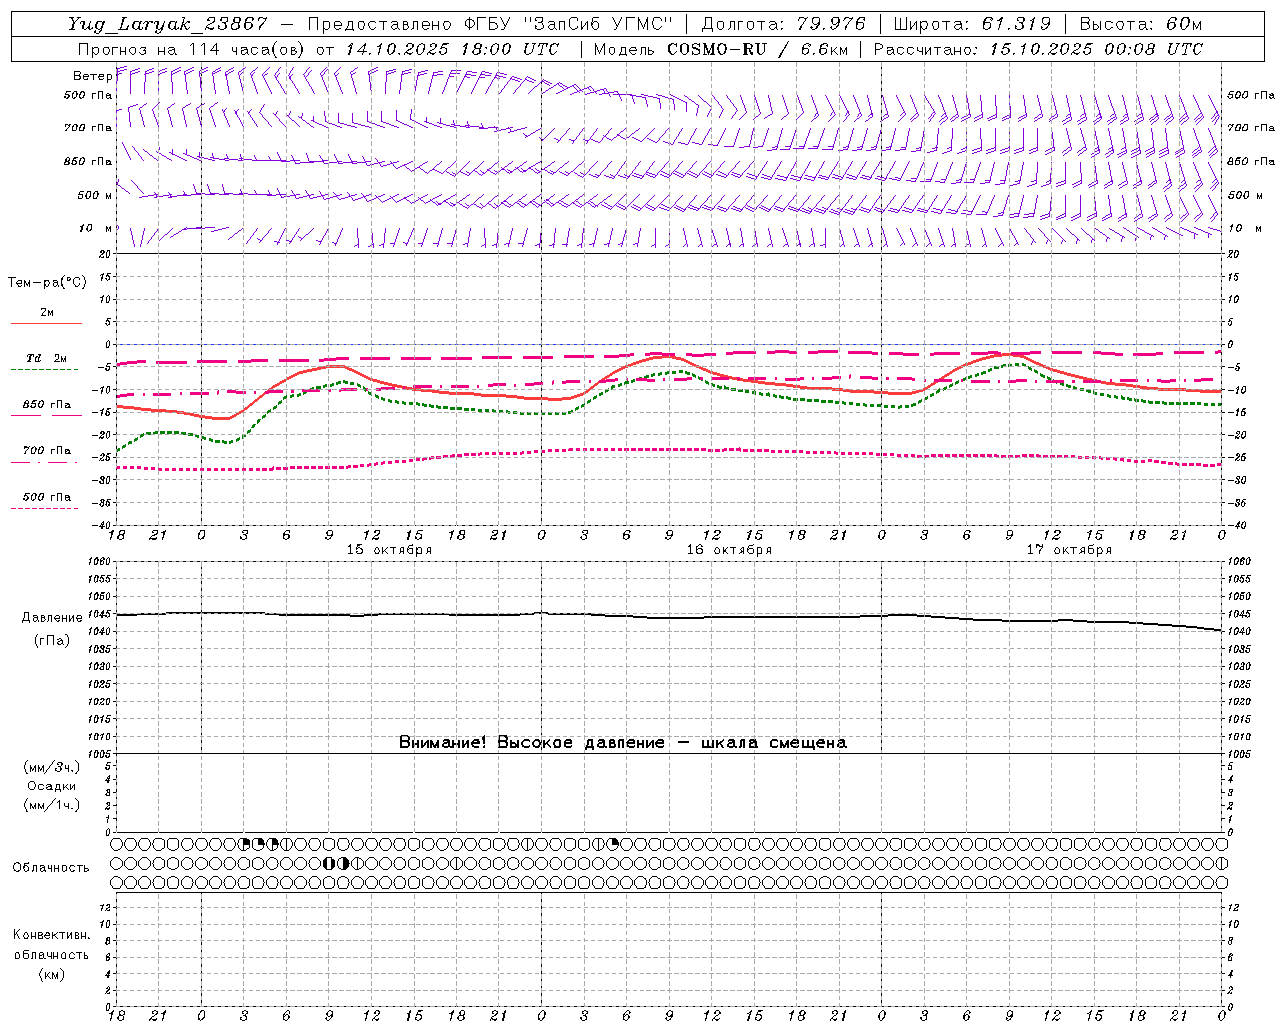Click the 17 октября date label
The image size is (1280, 1024).
pos(1069,550)
